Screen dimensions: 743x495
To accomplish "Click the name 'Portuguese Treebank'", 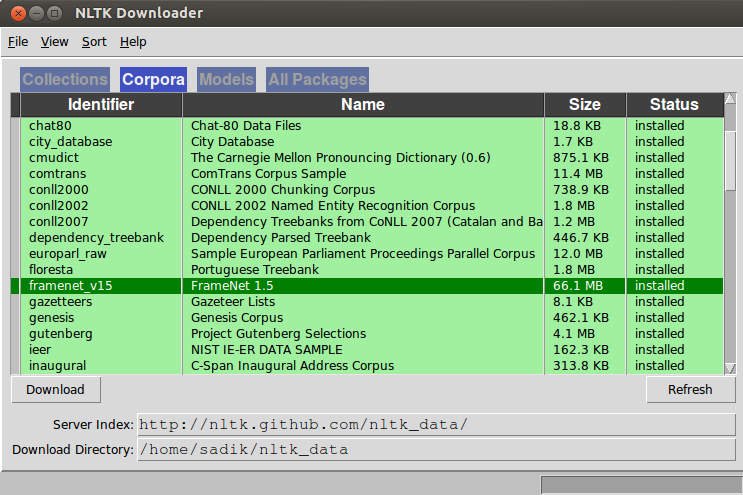I will 255,270.
